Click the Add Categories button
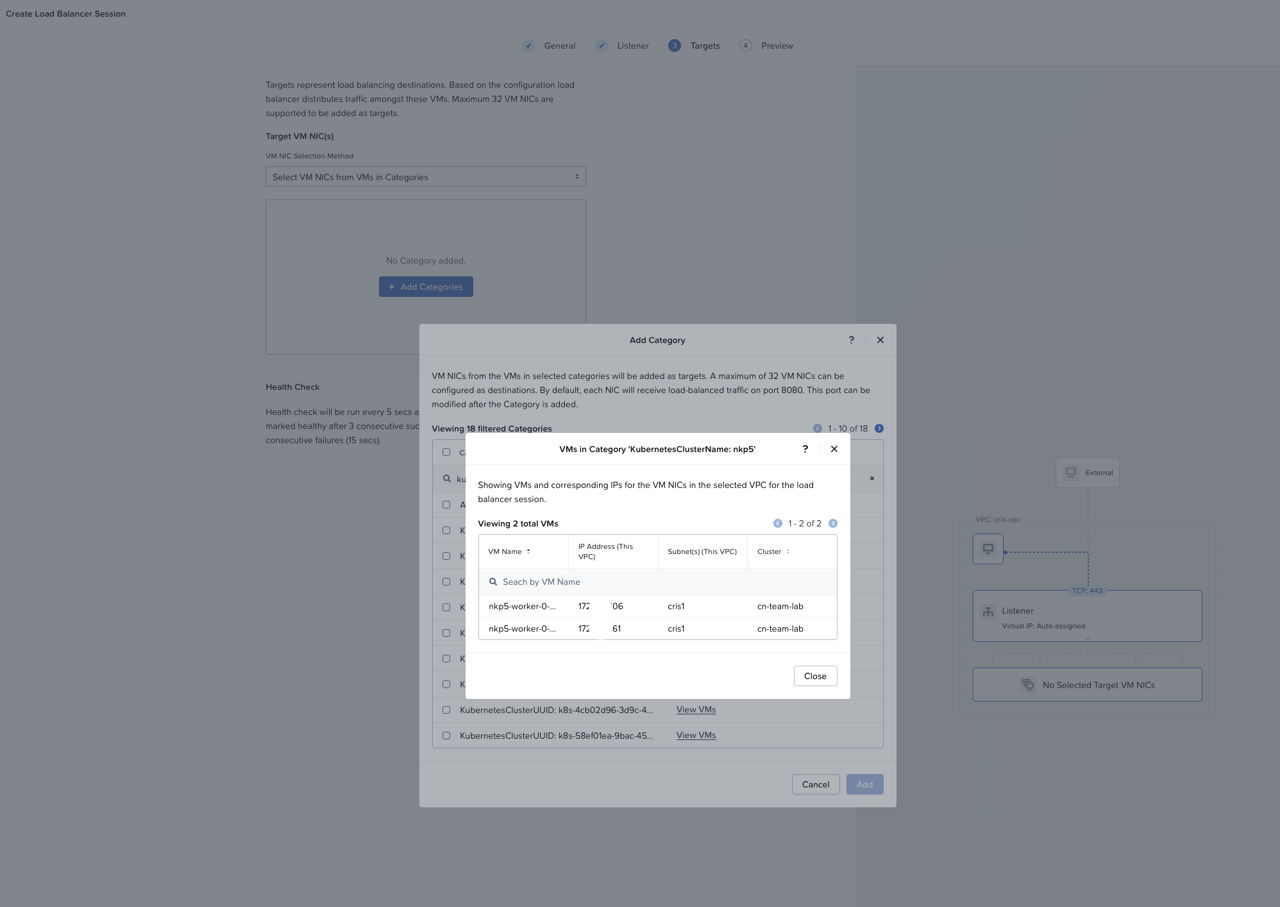This screenshot has height=907, width=1280. tap(426, 287)
